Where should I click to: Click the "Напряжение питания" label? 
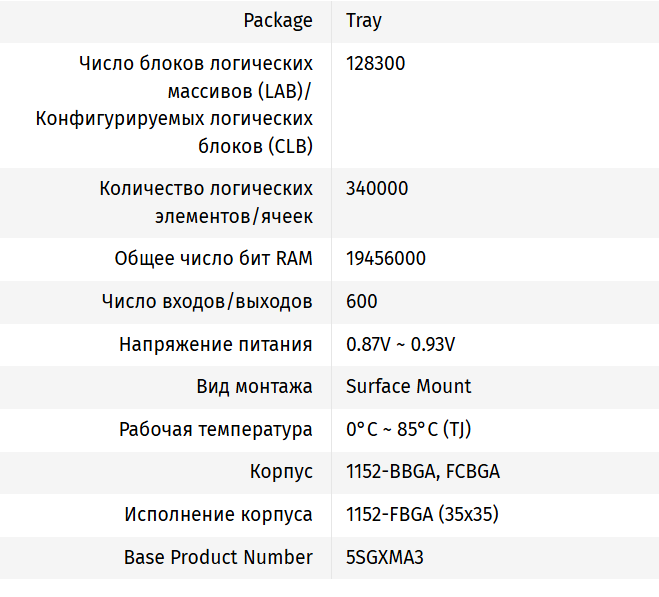pyautogui.click(x=216, y=344)
